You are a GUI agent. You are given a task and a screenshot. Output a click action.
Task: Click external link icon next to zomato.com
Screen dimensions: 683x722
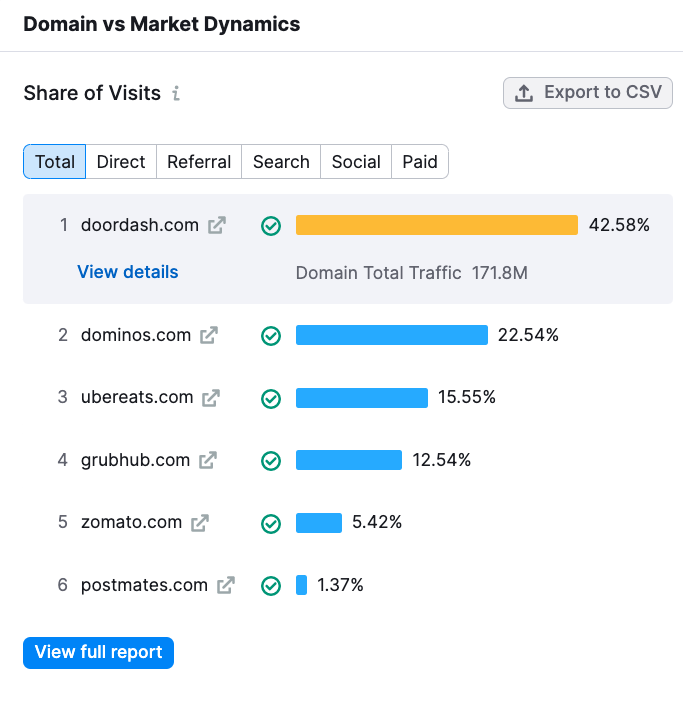(x=200, y=523)
